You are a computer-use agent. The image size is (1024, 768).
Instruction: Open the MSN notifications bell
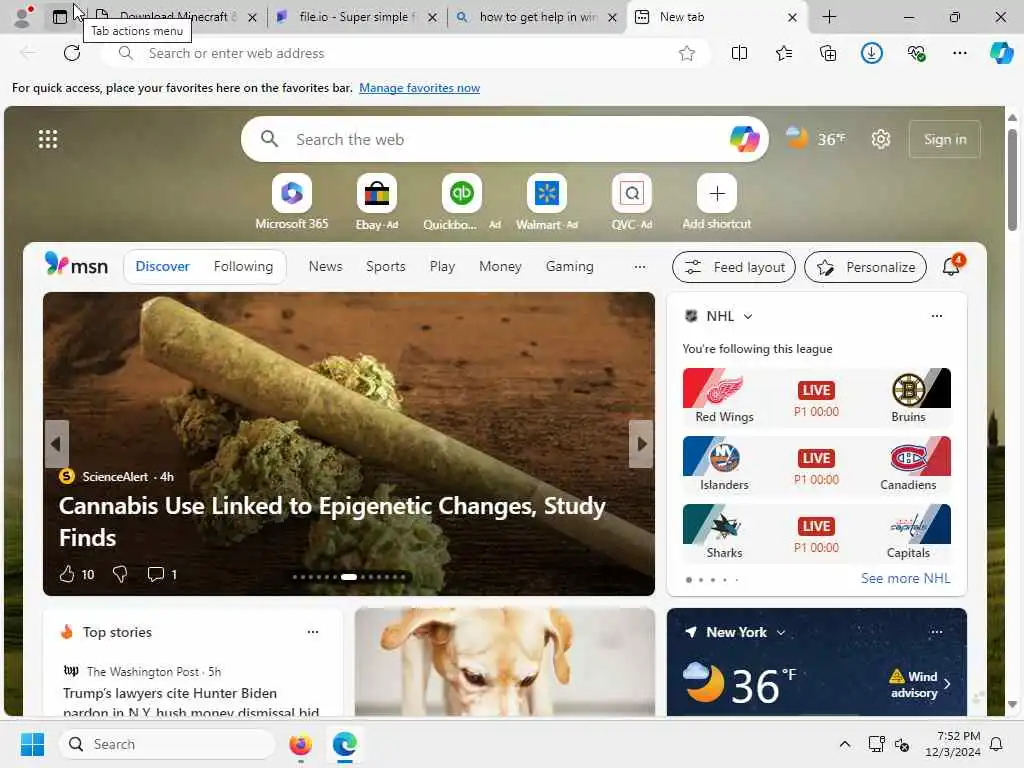(951, 266)
